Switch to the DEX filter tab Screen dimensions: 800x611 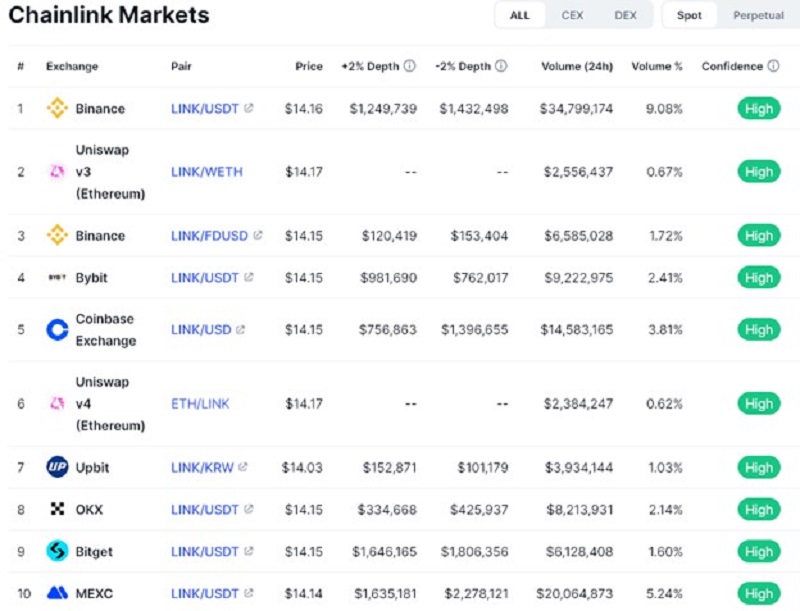click(x=626, y=15)
